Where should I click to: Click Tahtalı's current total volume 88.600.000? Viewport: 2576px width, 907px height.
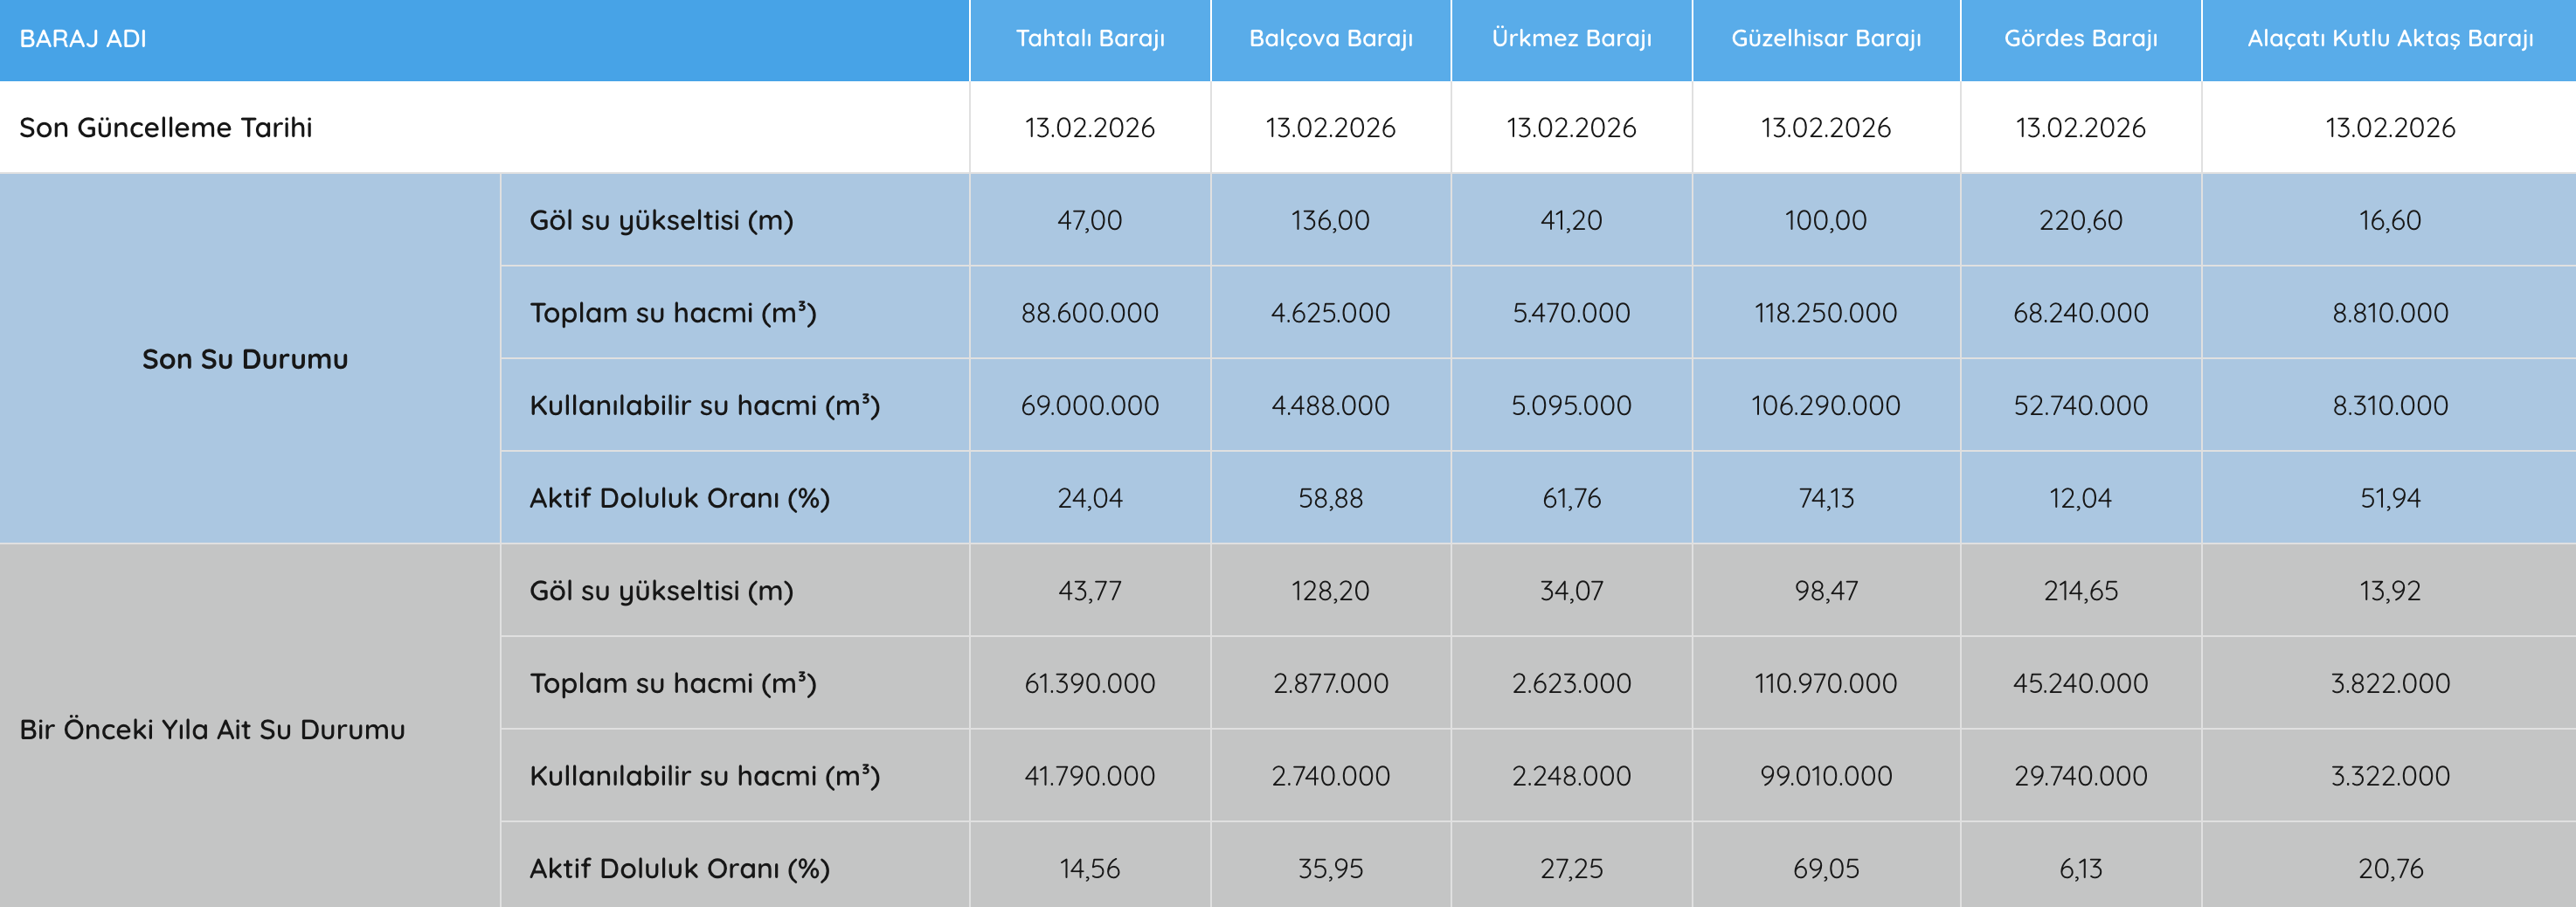point(1089,313)
